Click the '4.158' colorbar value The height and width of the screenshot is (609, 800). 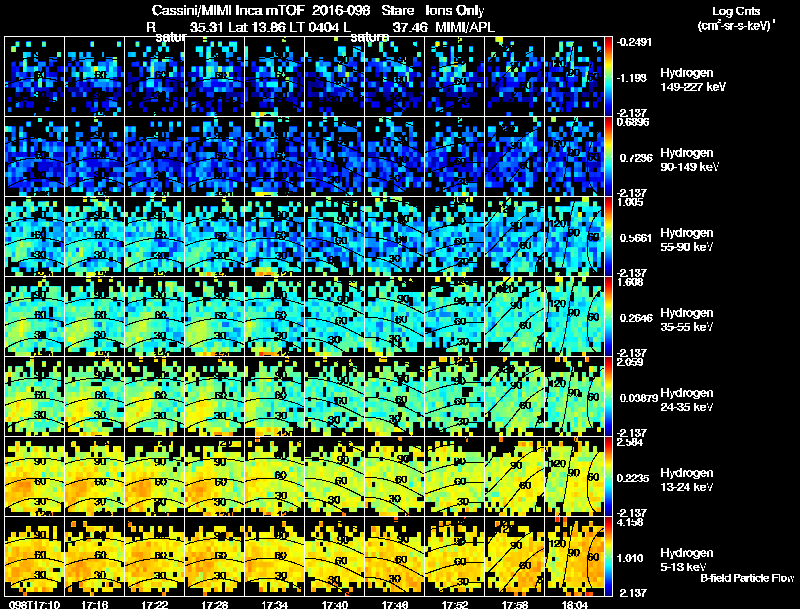click(x=630, y=522)
